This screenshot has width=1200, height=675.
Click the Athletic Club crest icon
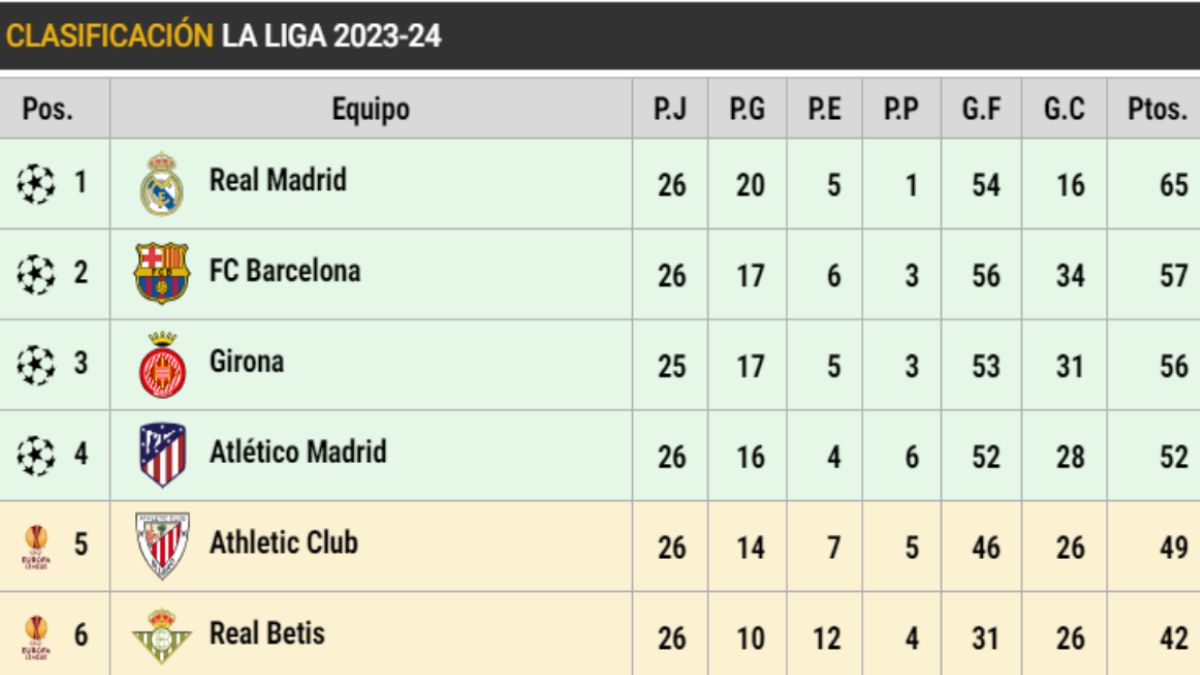pyautogui.click(x=162, y=545)
